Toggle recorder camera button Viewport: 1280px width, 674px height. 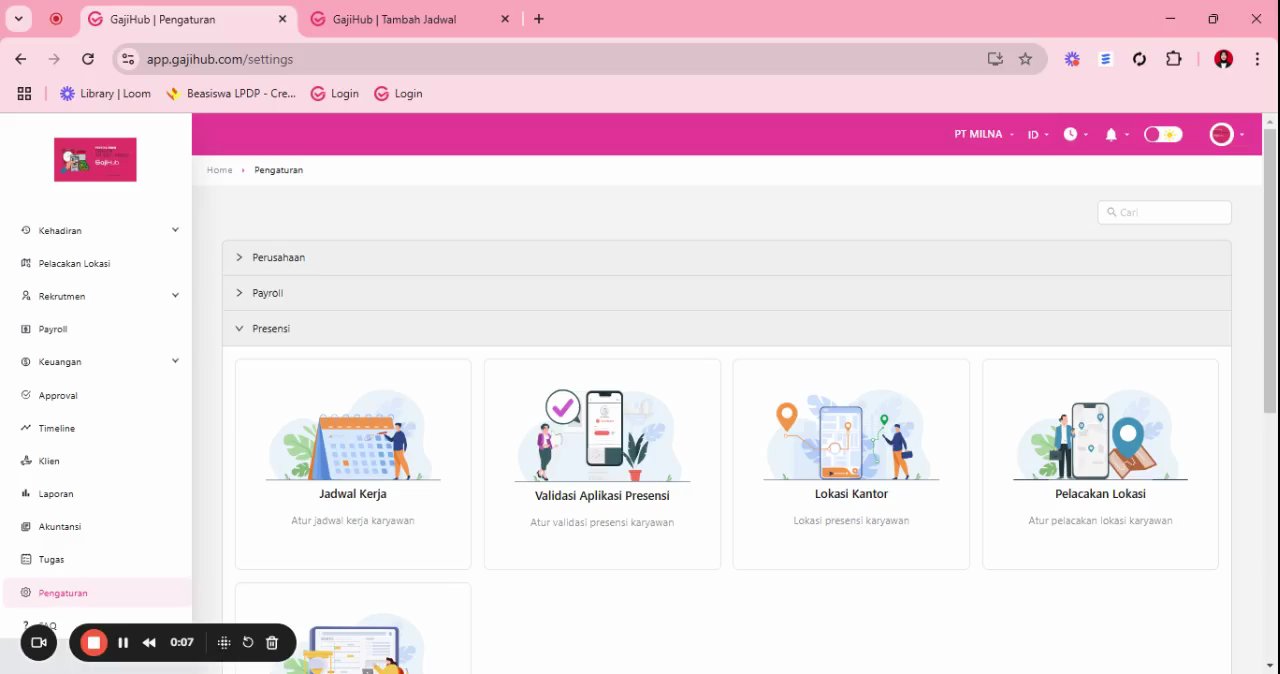(39, 643)
